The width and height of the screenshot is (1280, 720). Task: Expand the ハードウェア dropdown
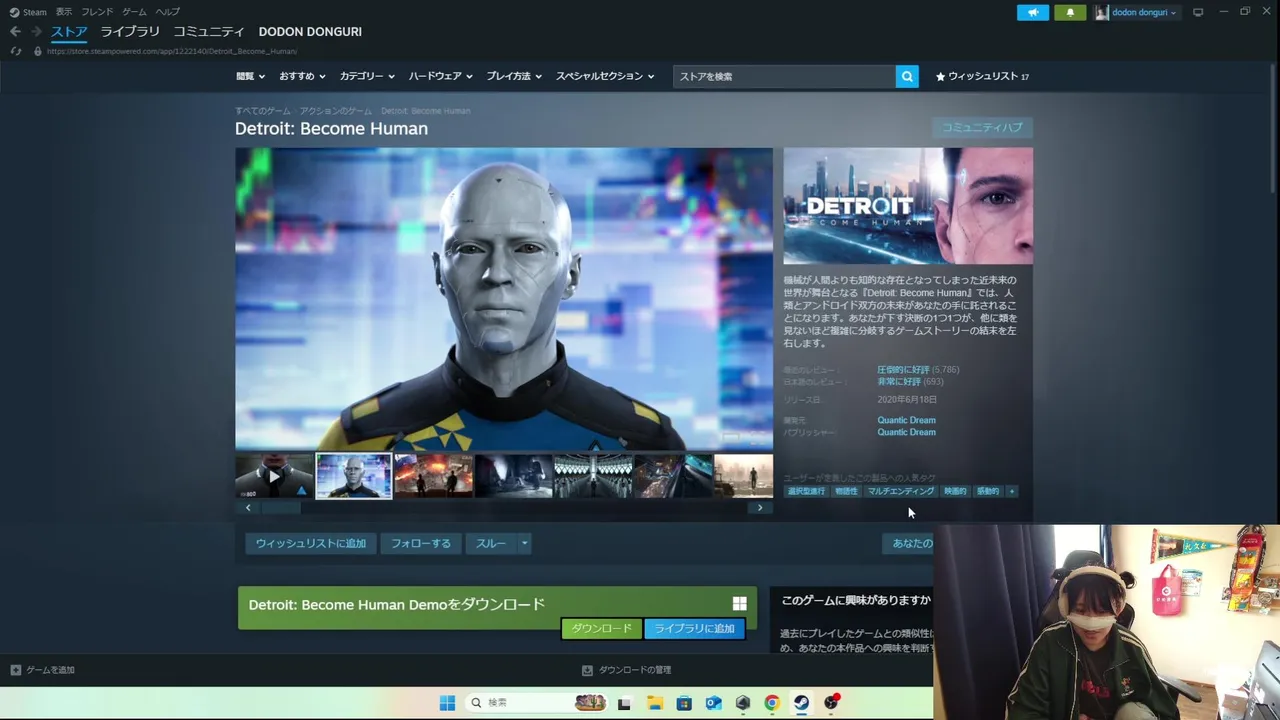(x=440, y=76)
